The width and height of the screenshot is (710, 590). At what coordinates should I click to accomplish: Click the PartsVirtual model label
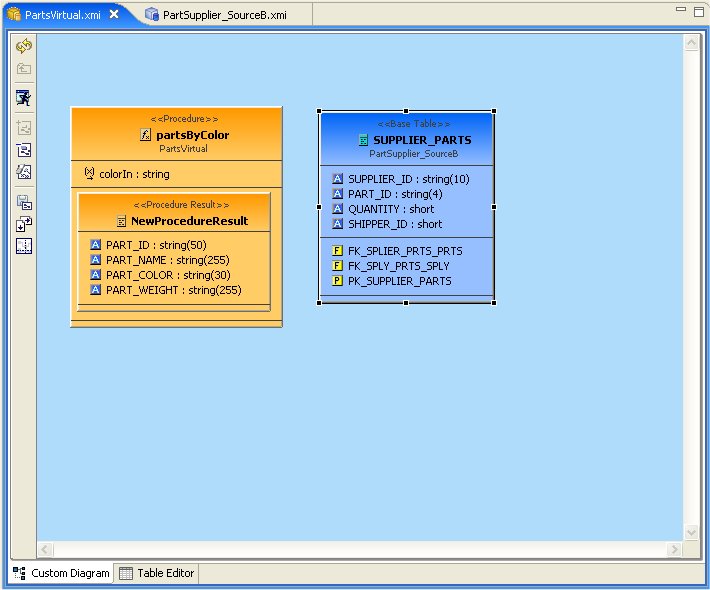tap(183, 149)
